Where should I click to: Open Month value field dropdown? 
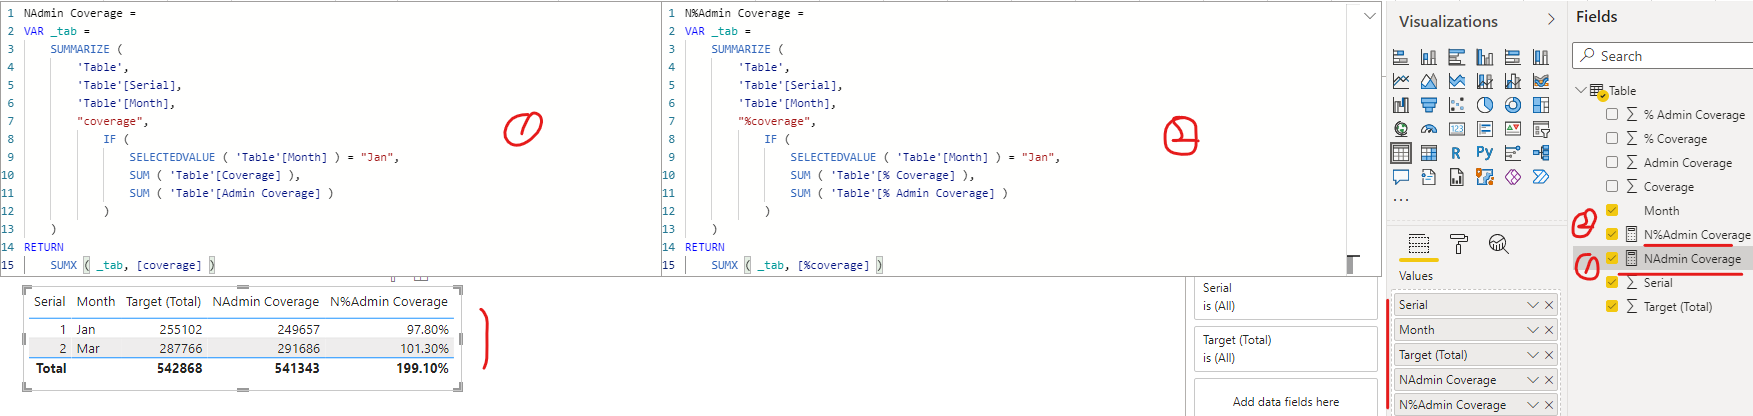[x=1532, y=330]
